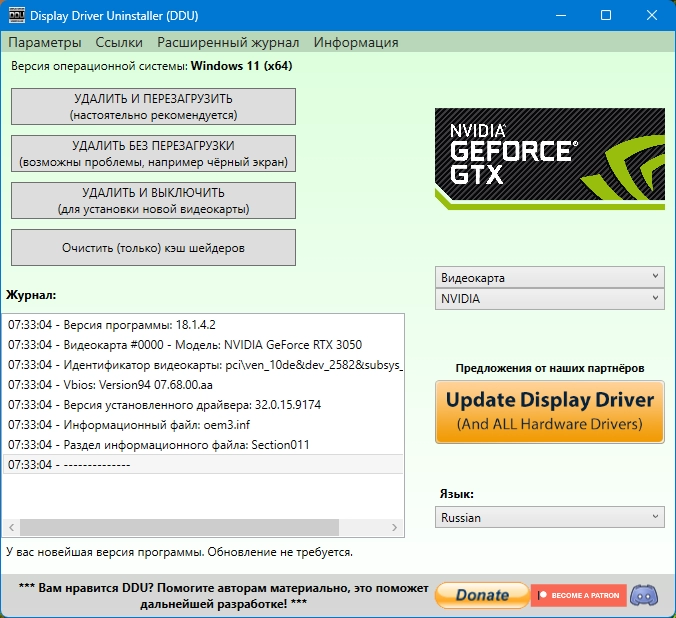
Task: Click the yellow Donate button
Action: click(x=482, y=595)
